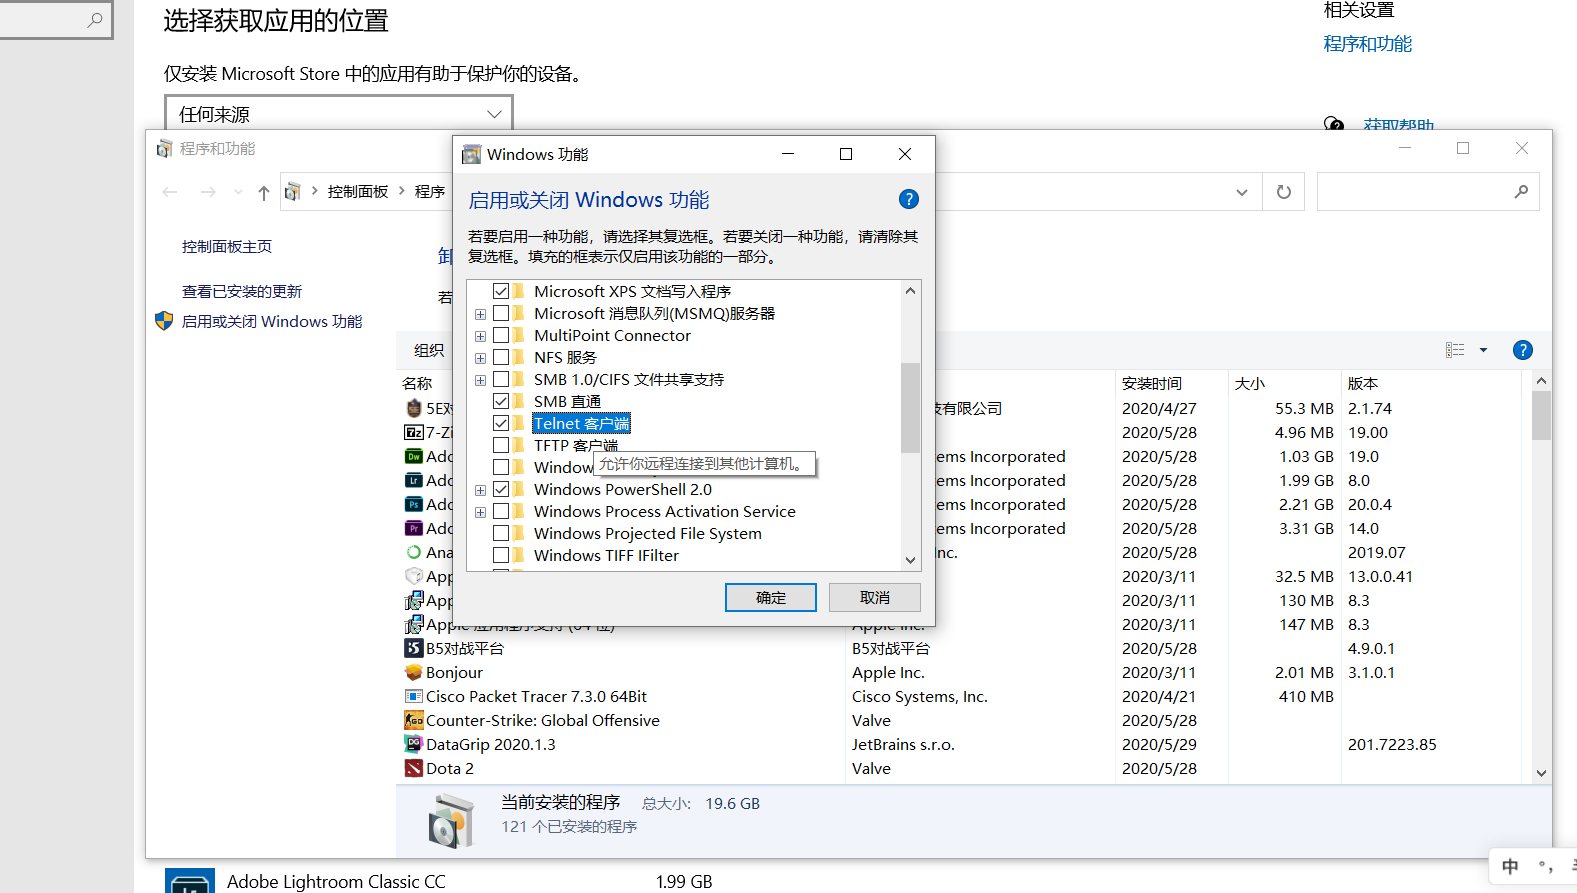Uncheck SMB 直通 box
The height and width of the screenshot is (893, 1577).
click(501, 401)
